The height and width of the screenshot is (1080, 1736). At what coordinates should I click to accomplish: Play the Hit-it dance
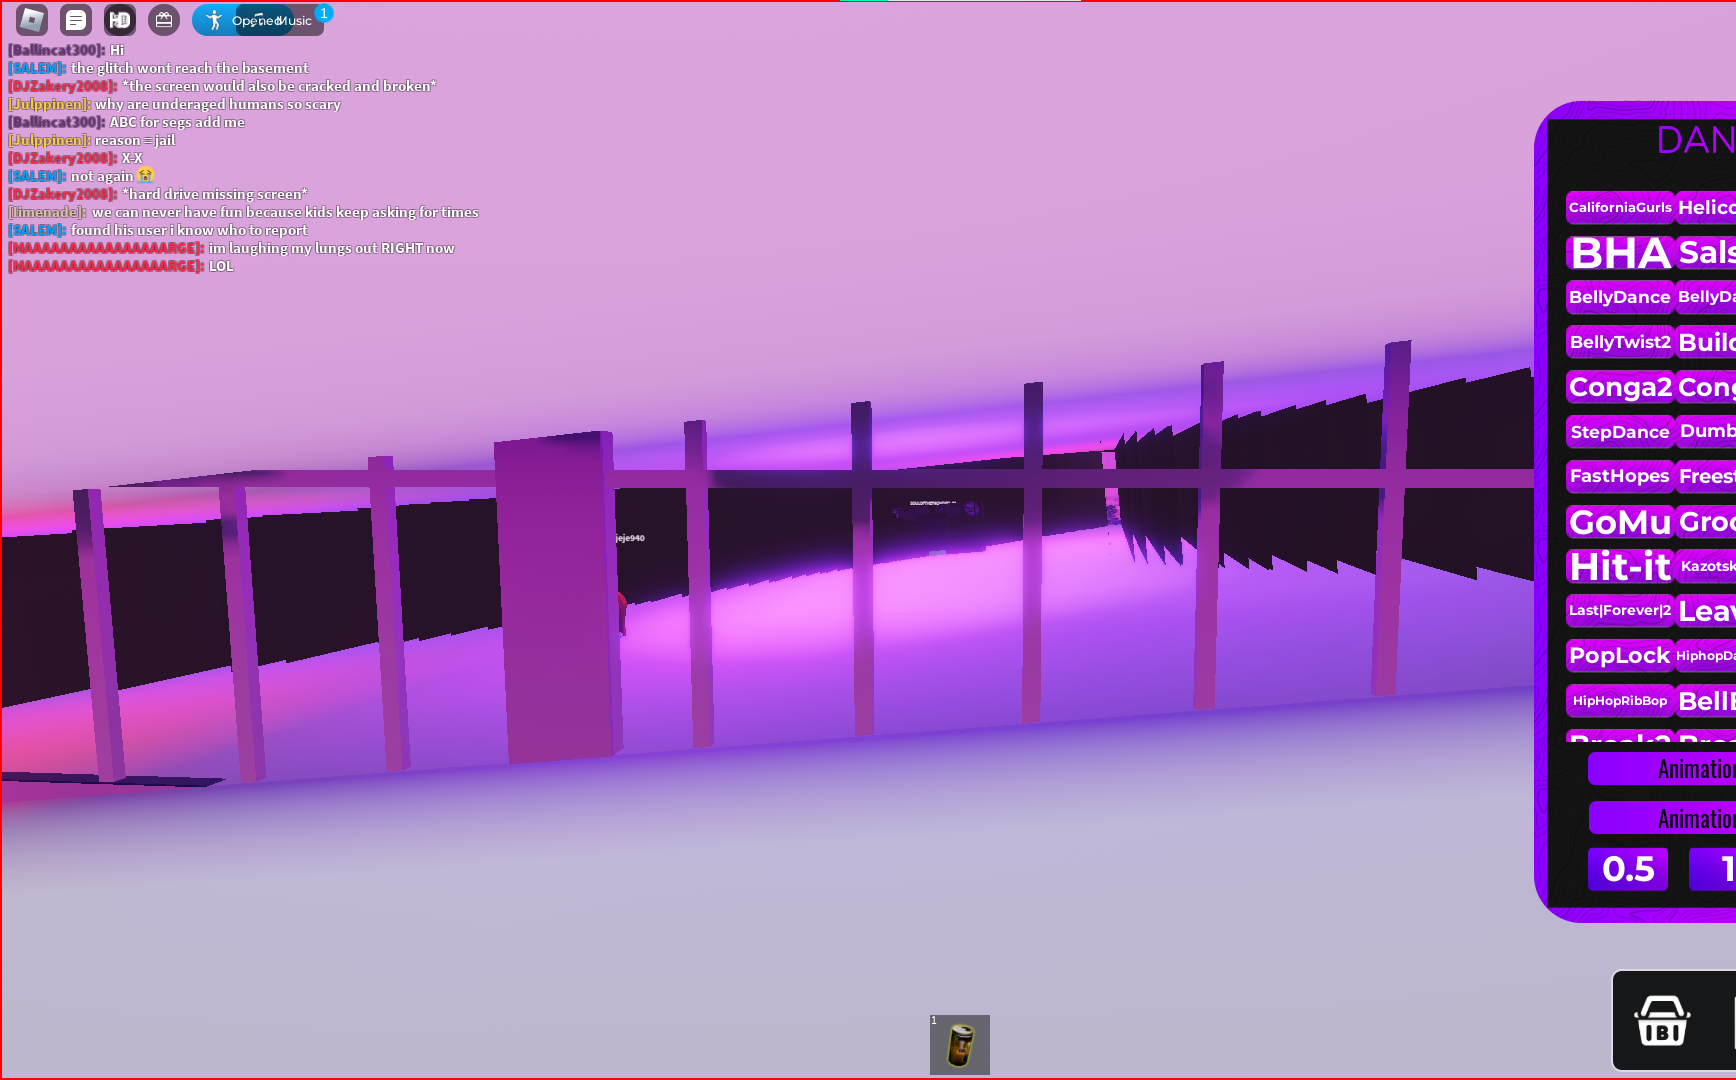point(1619,566)
